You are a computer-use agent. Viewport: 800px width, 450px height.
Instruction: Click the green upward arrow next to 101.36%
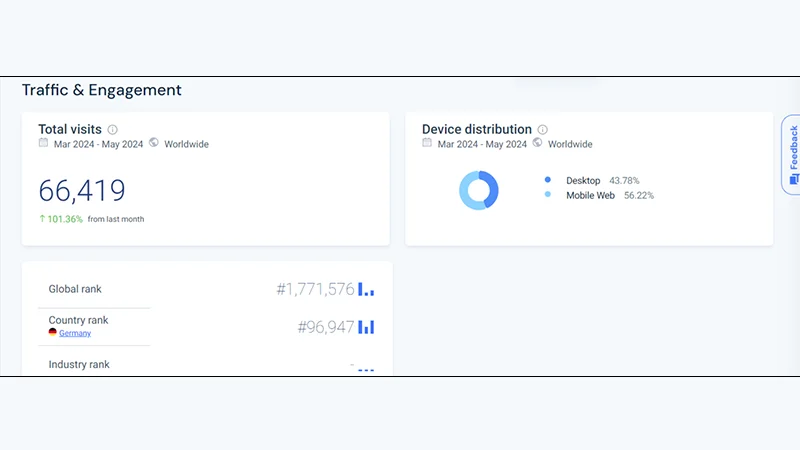(42, 218)
